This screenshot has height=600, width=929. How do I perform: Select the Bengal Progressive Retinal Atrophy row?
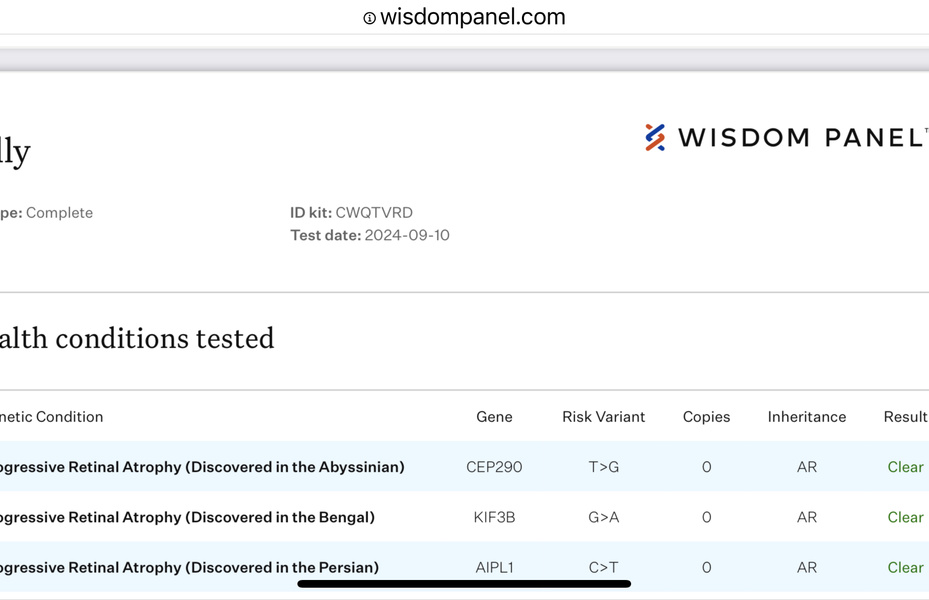[186, 517]
